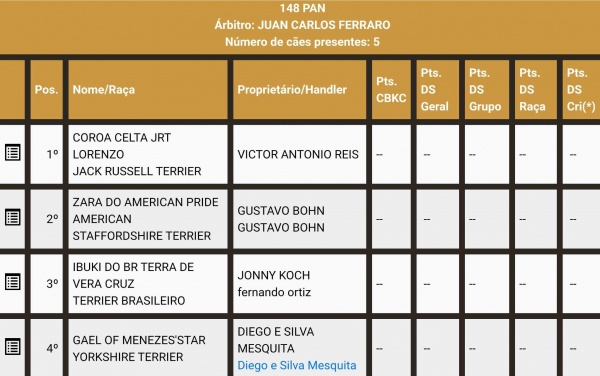Click the 1º position cell
The image size is (600, 376).
(x=46, y=154)
